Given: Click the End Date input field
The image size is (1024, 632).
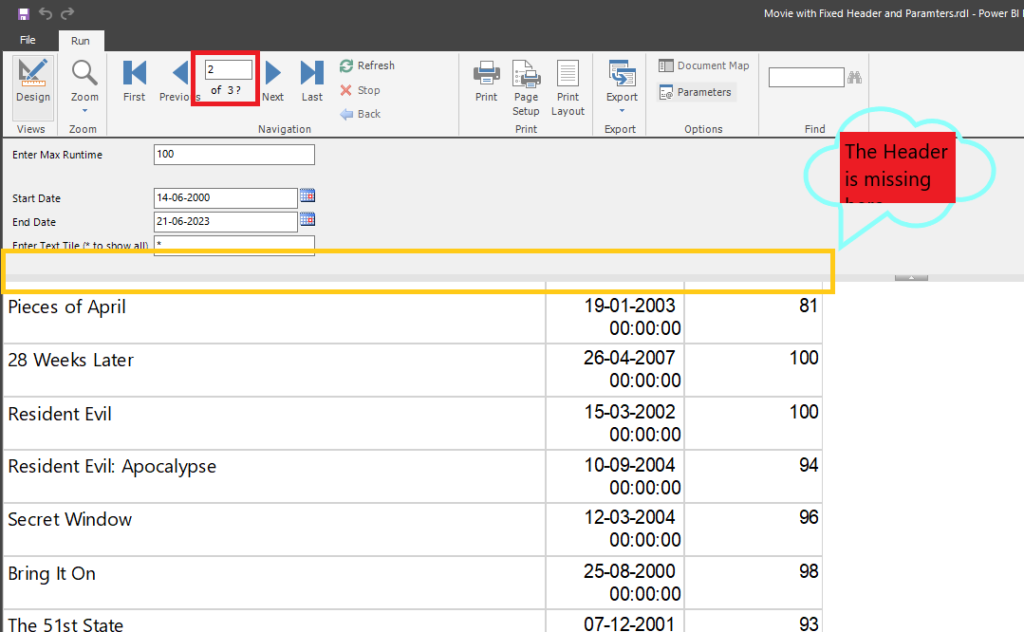Looking at the screenshot, I should coord(225,221).
